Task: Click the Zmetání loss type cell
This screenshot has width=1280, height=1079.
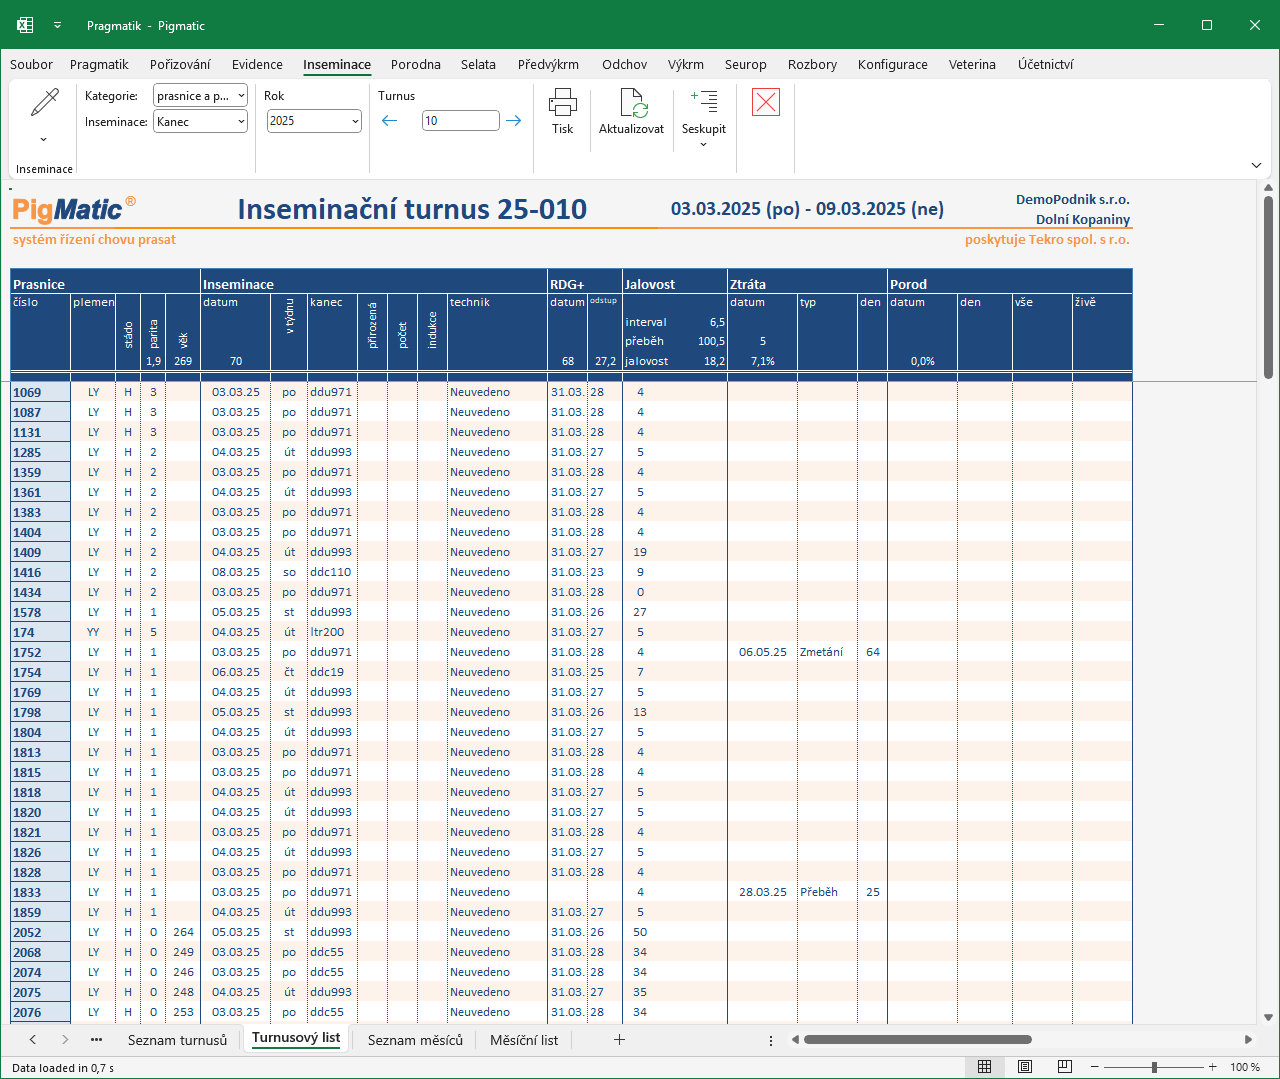Action: (827, 652)
